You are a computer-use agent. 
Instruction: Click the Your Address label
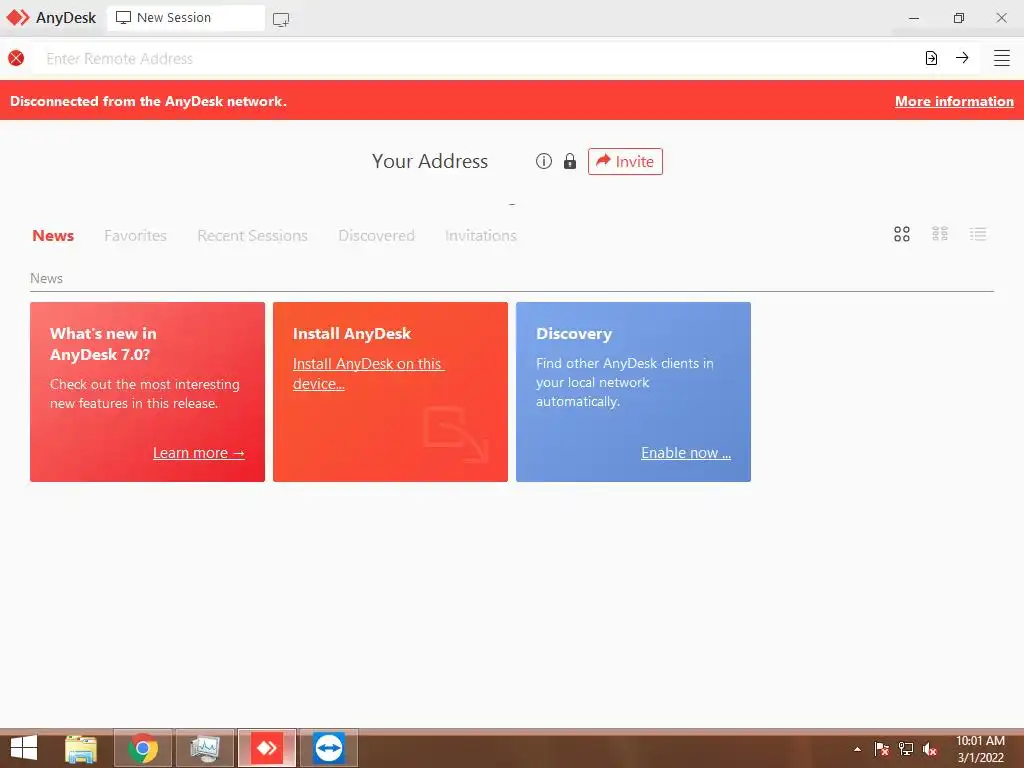430,161
